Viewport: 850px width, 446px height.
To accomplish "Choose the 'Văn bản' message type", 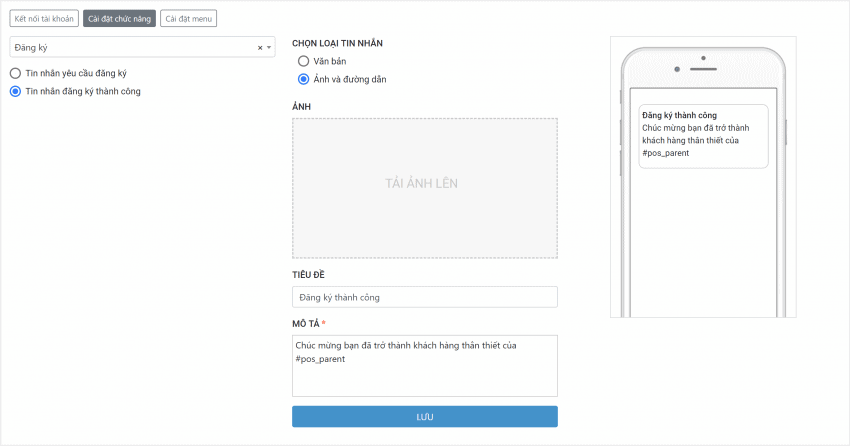I will click(304, 61).
